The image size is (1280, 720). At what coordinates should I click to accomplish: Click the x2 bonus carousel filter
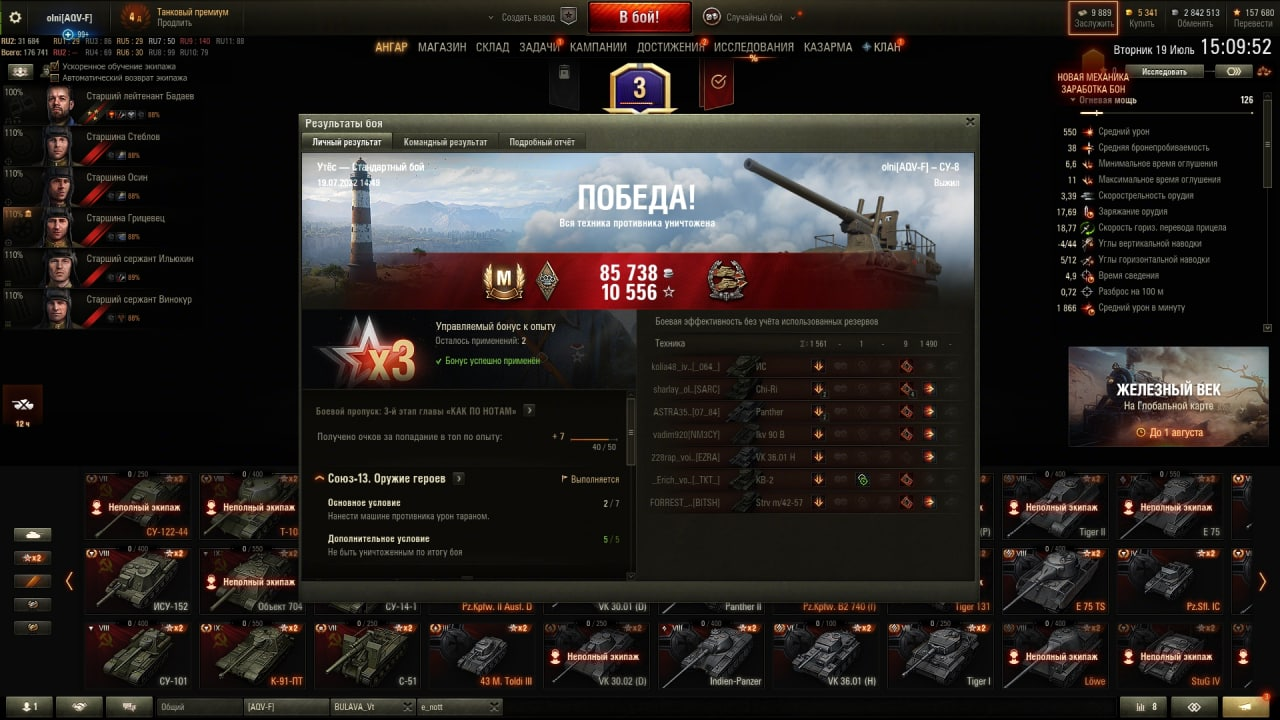32,558
